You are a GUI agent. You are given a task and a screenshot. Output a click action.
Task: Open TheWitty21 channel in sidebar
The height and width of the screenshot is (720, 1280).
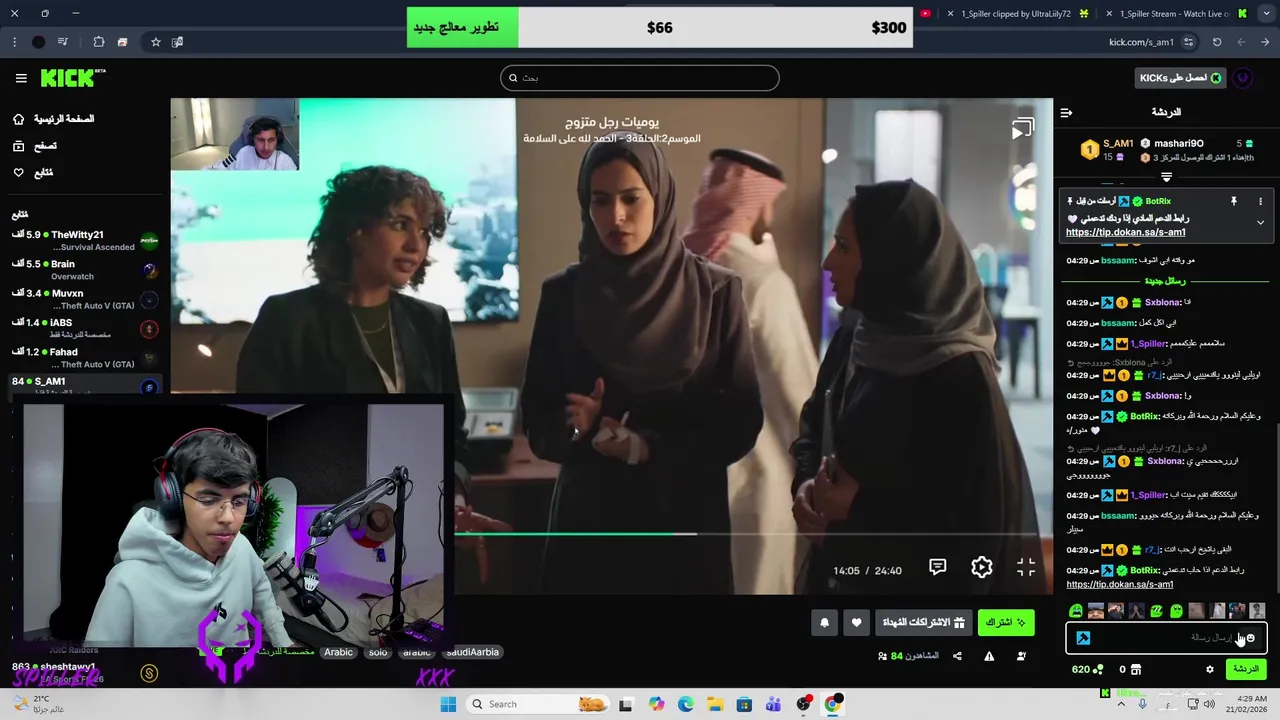click(x=85, y=240)
